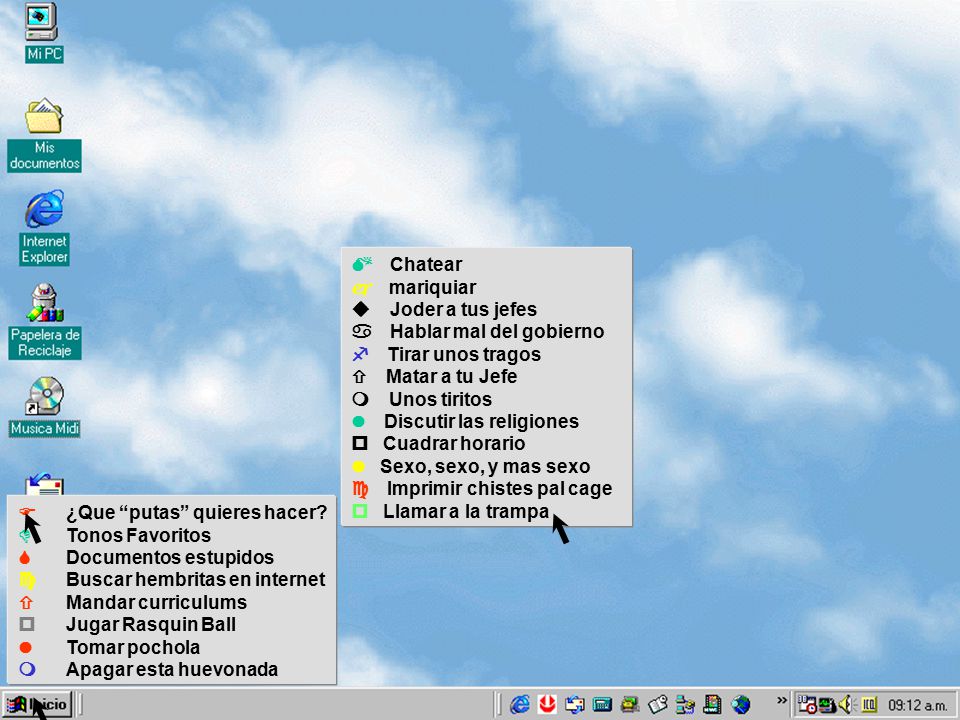Select Sexo, sexo, y mas sexo
Screen dimensions: 960x720
(486, 467)
